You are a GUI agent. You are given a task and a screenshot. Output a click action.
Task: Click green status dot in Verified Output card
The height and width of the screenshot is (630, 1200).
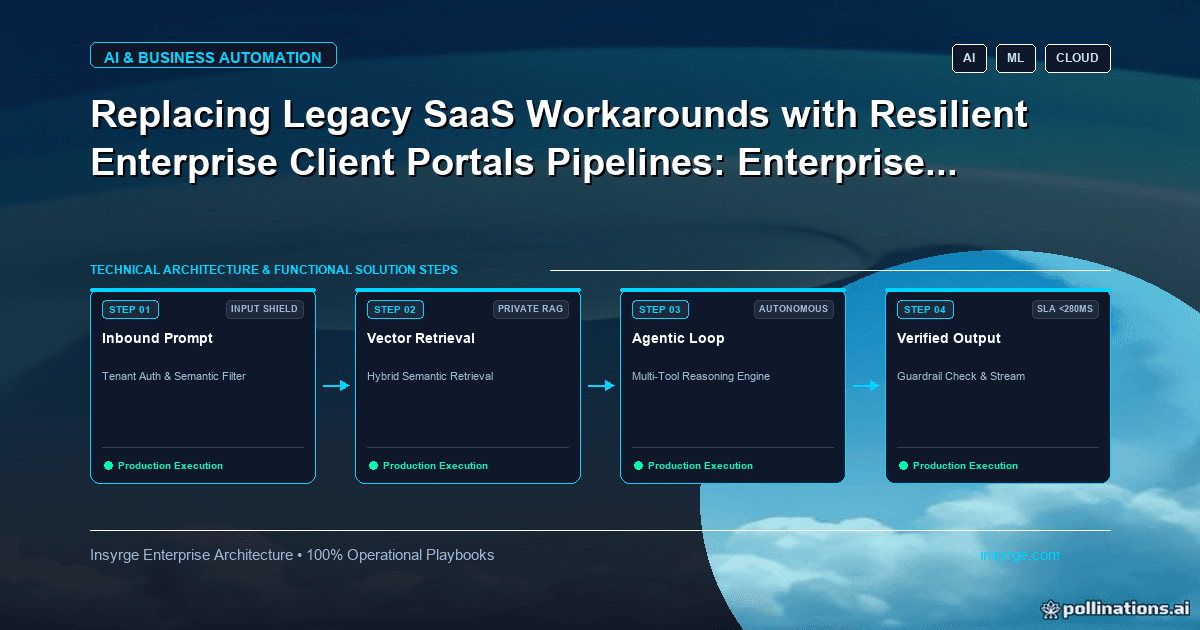pyautogui.click(x=903, y=465)
